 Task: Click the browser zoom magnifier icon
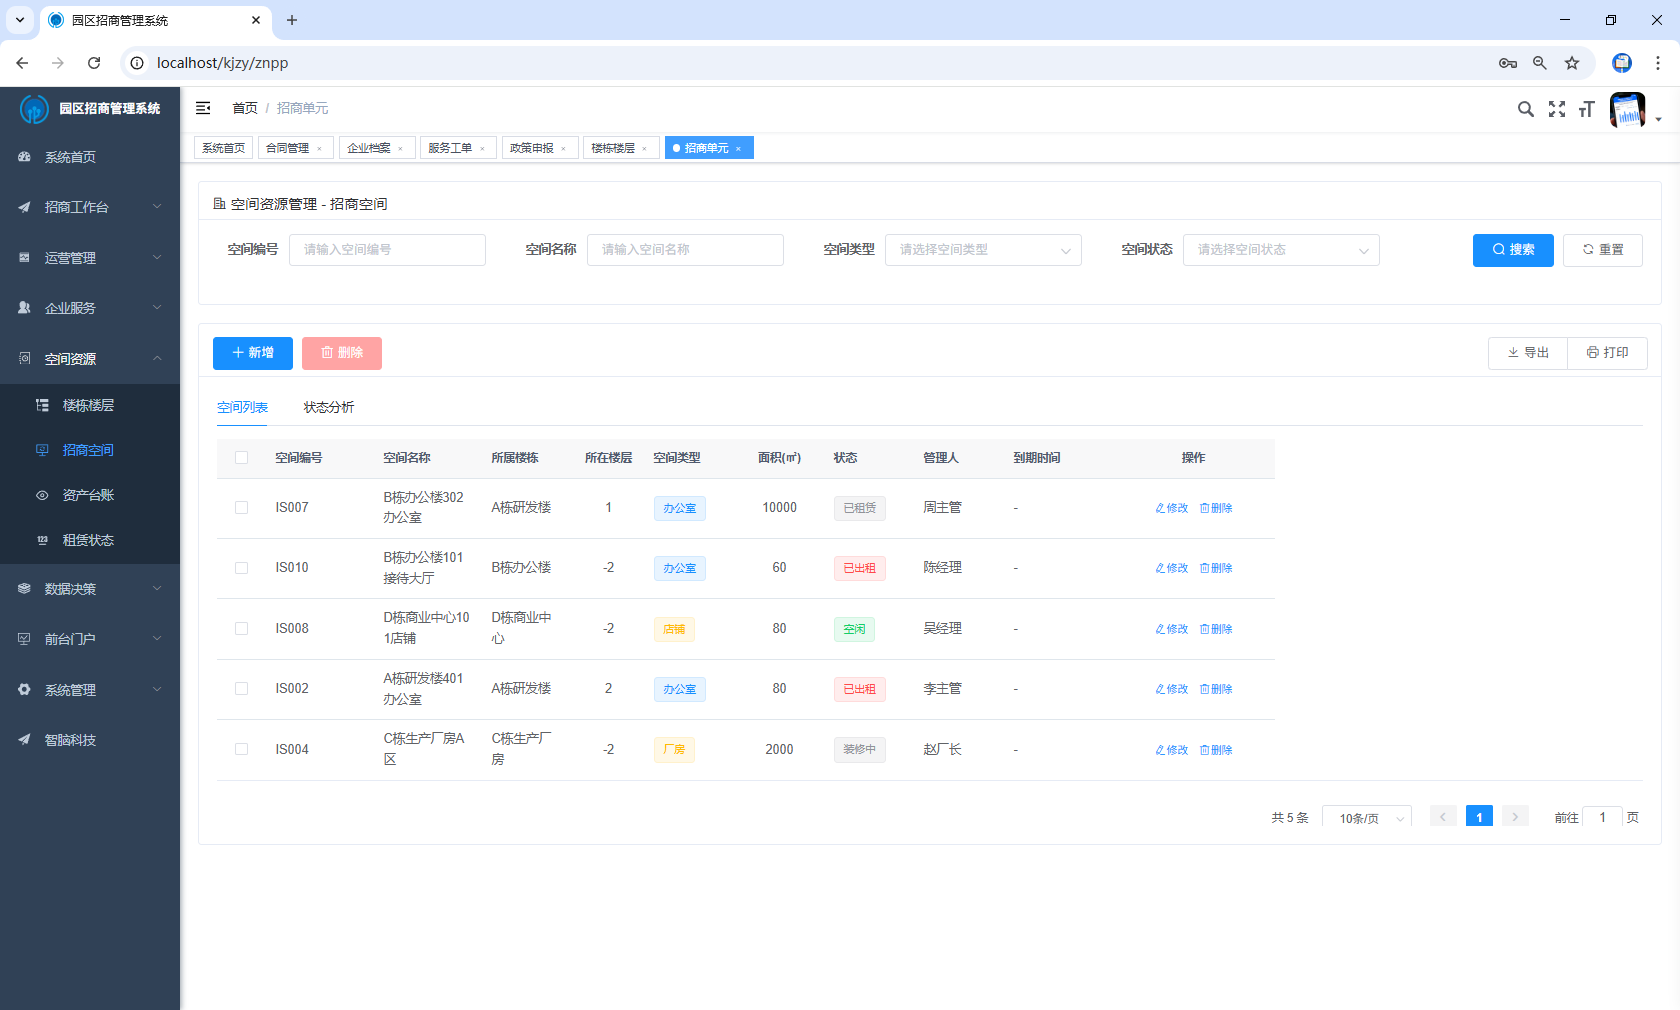click(x=1540, y=63)
